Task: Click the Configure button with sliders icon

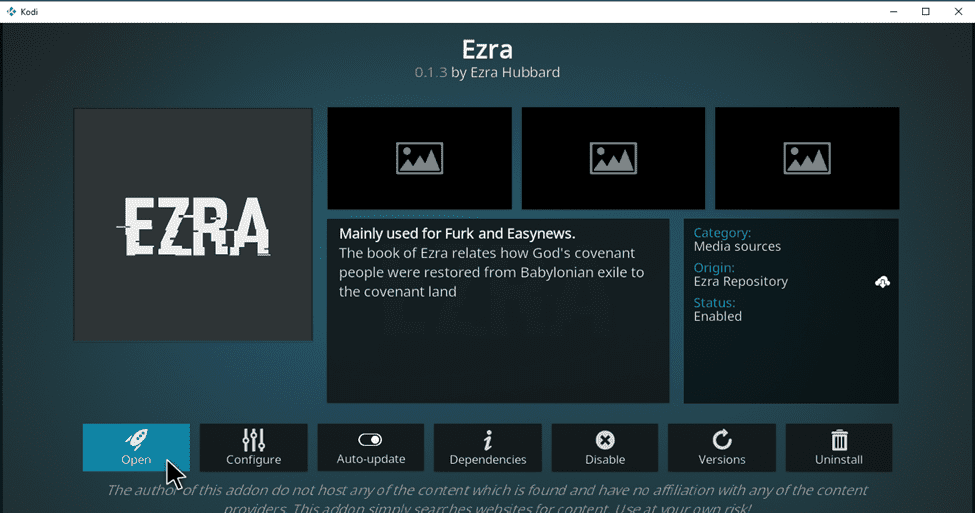Action: pyautogui.click(x=254, y=448)
